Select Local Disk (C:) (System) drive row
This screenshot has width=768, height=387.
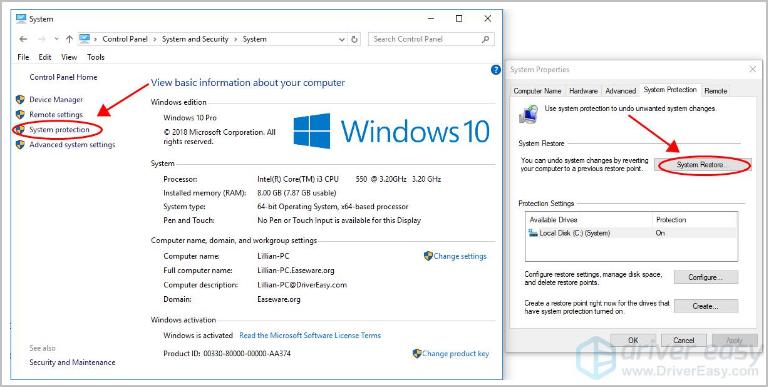coord(631,234)
